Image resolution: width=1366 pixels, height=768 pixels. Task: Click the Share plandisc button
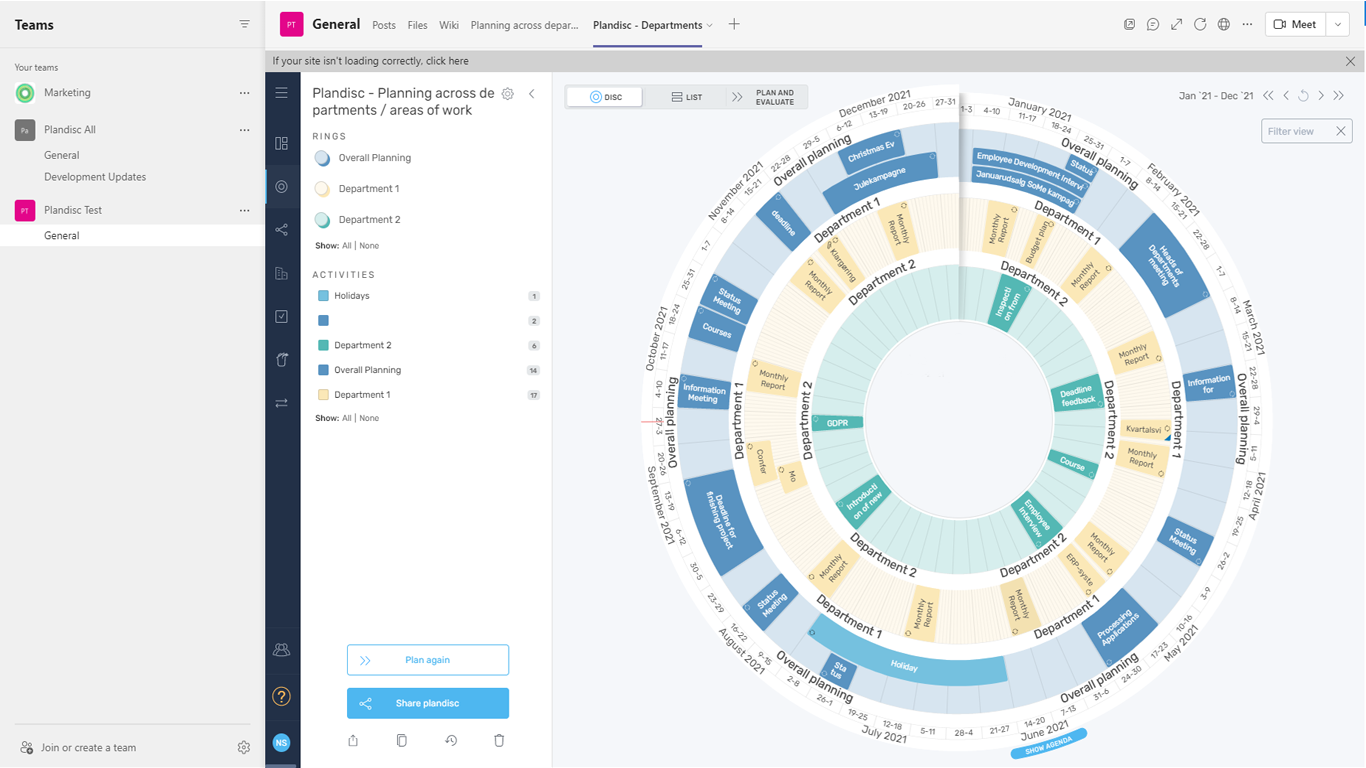point(428,703)
